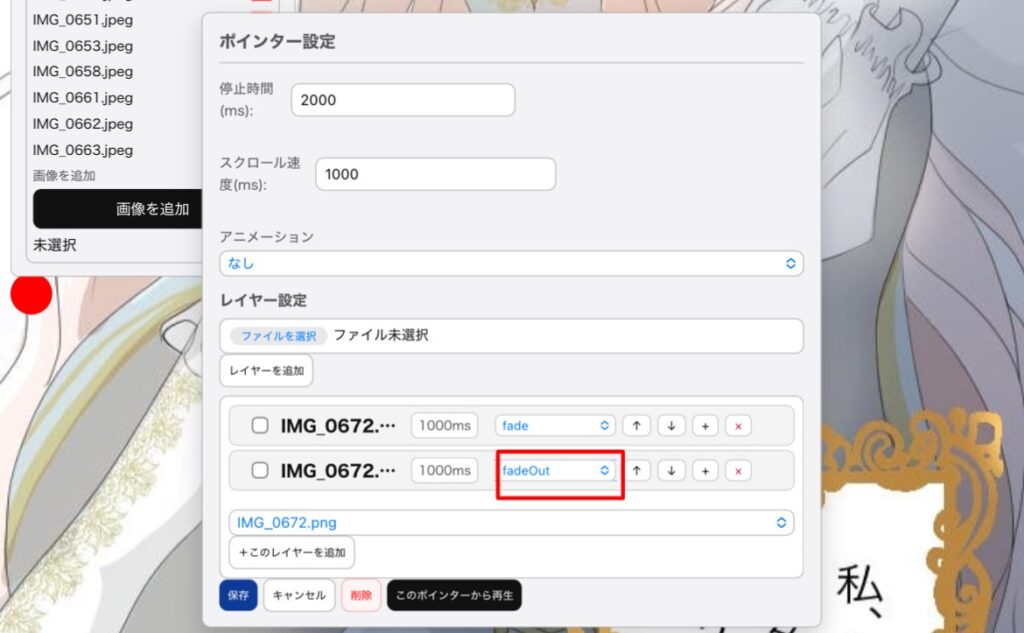Click the IMG_0672 name on the fade row
1024x633 pixels.
338,426
